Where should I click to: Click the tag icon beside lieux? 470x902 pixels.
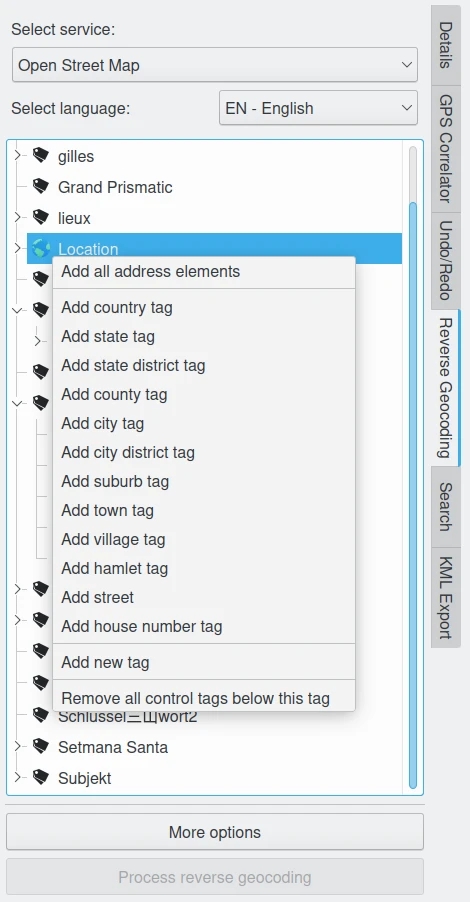coord(40,217)
